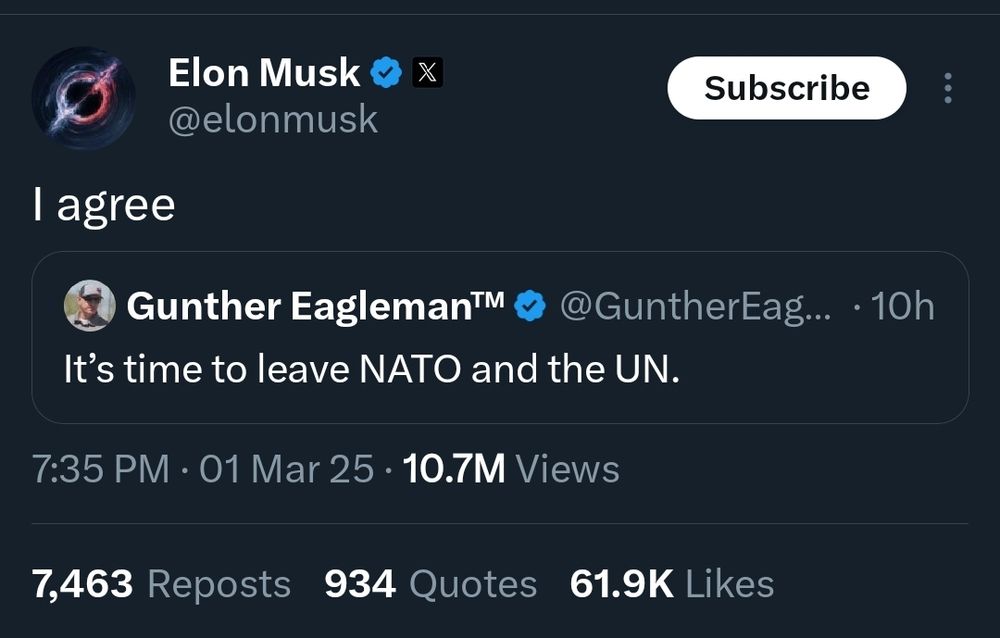The height and width of the screenshot is (638, 1000).
Task: Show the 7,463 Reposts list
Action: [161, 584]
